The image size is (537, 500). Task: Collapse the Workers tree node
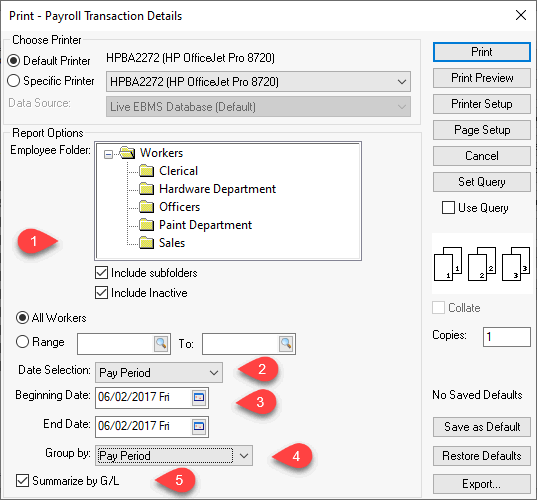[108, 154]
